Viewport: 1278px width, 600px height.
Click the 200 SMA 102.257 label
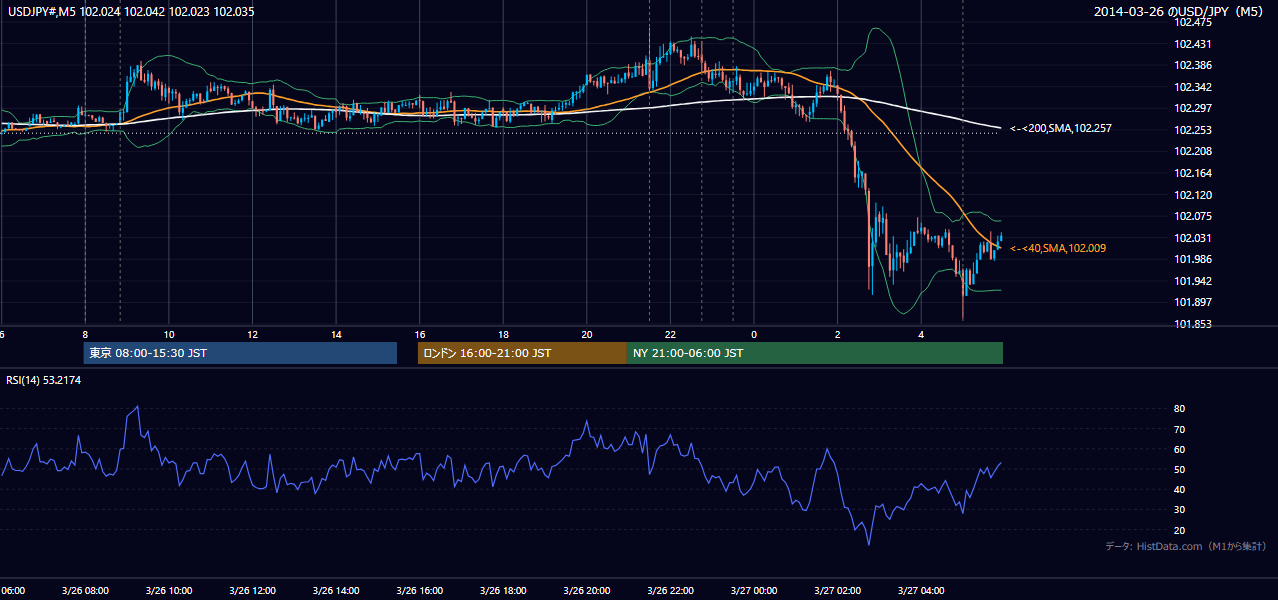[x=1060, y=129]
